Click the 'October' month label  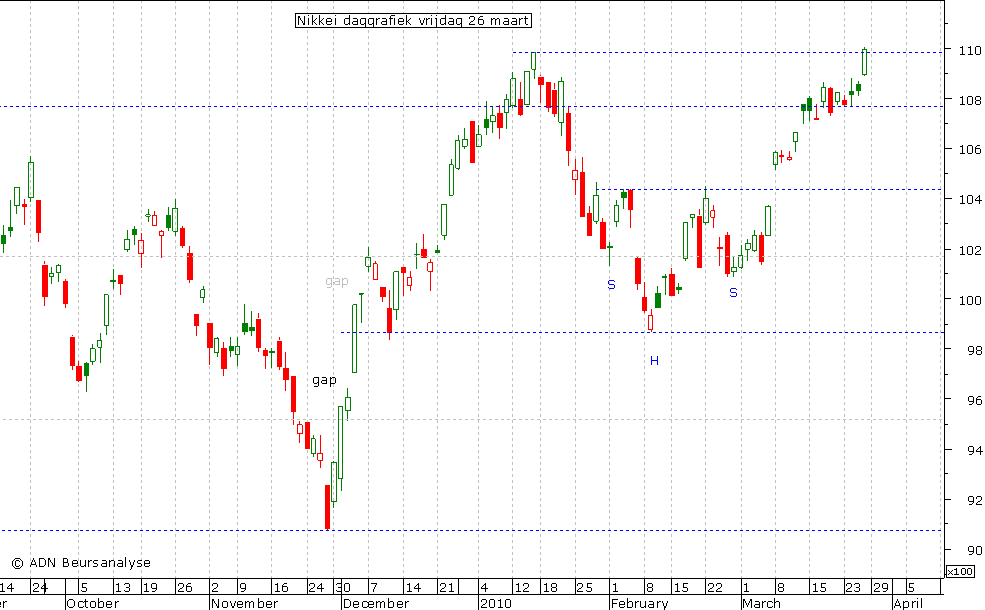[92, 603]
